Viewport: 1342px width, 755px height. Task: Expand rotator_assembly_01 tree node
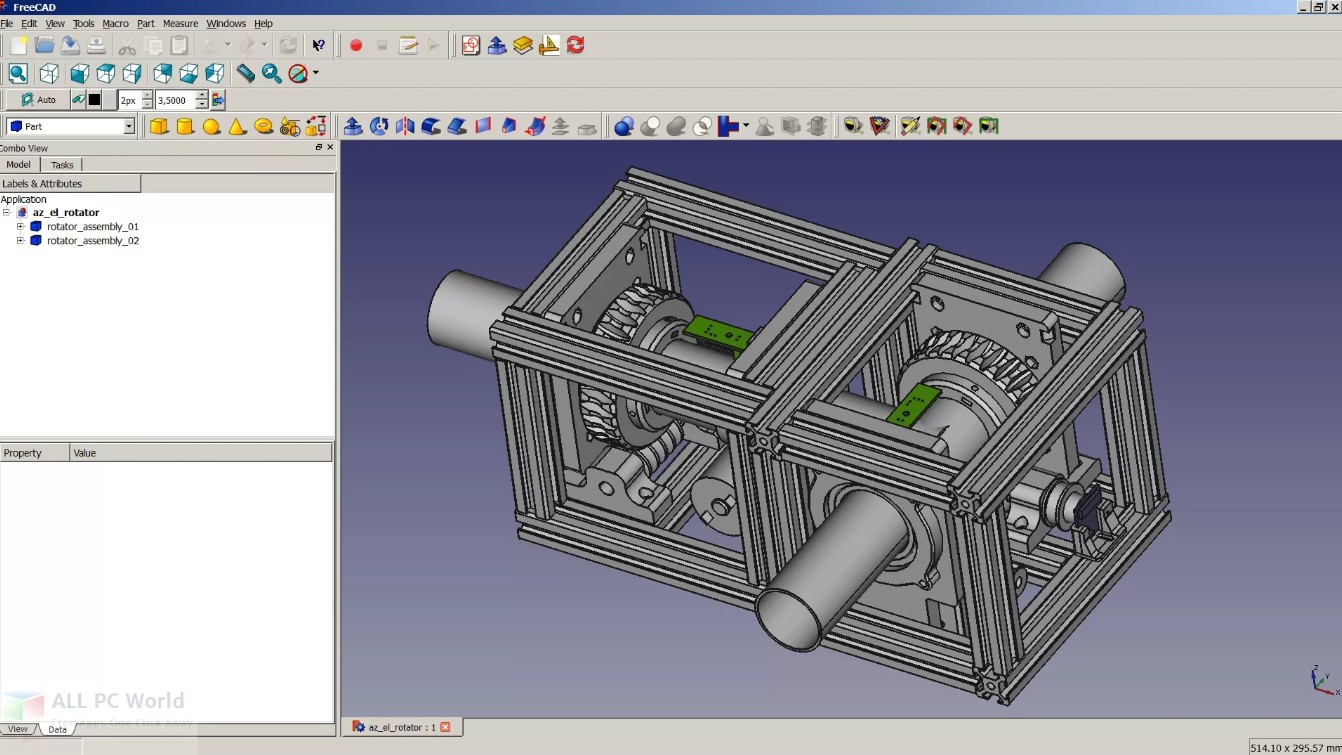(x=20, y=227)
